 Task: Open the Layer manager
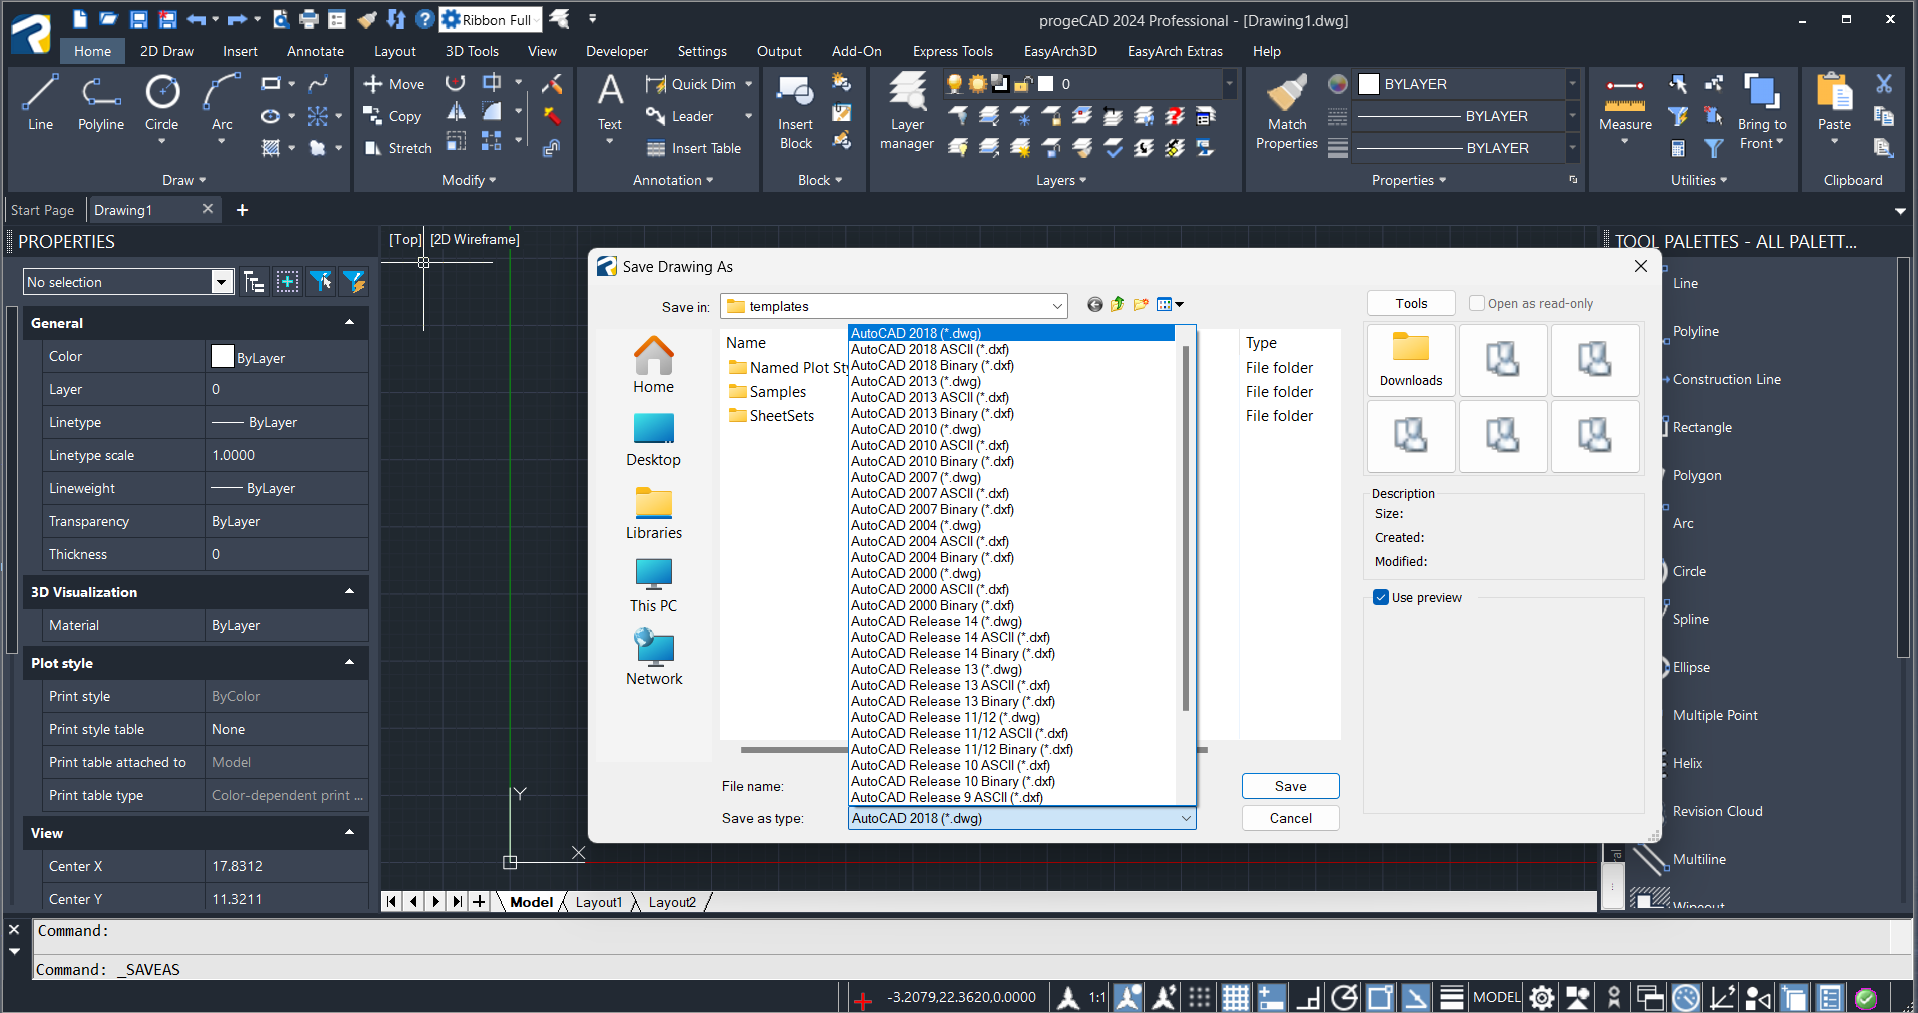(x=906, y=112)
